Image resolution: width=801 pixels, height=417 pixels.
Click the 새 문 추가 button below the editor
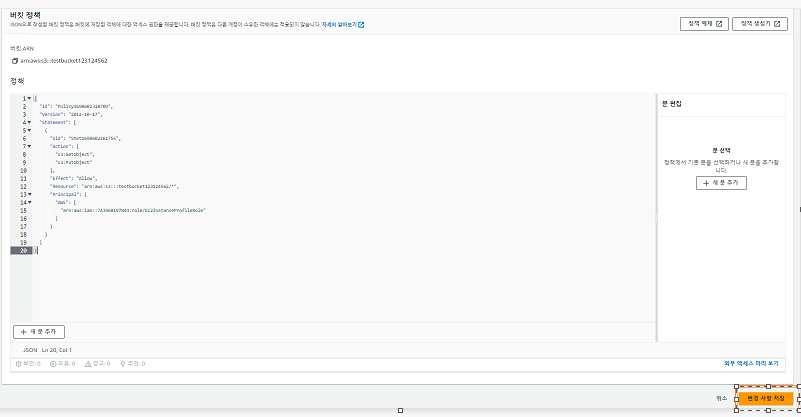(39, 332)
